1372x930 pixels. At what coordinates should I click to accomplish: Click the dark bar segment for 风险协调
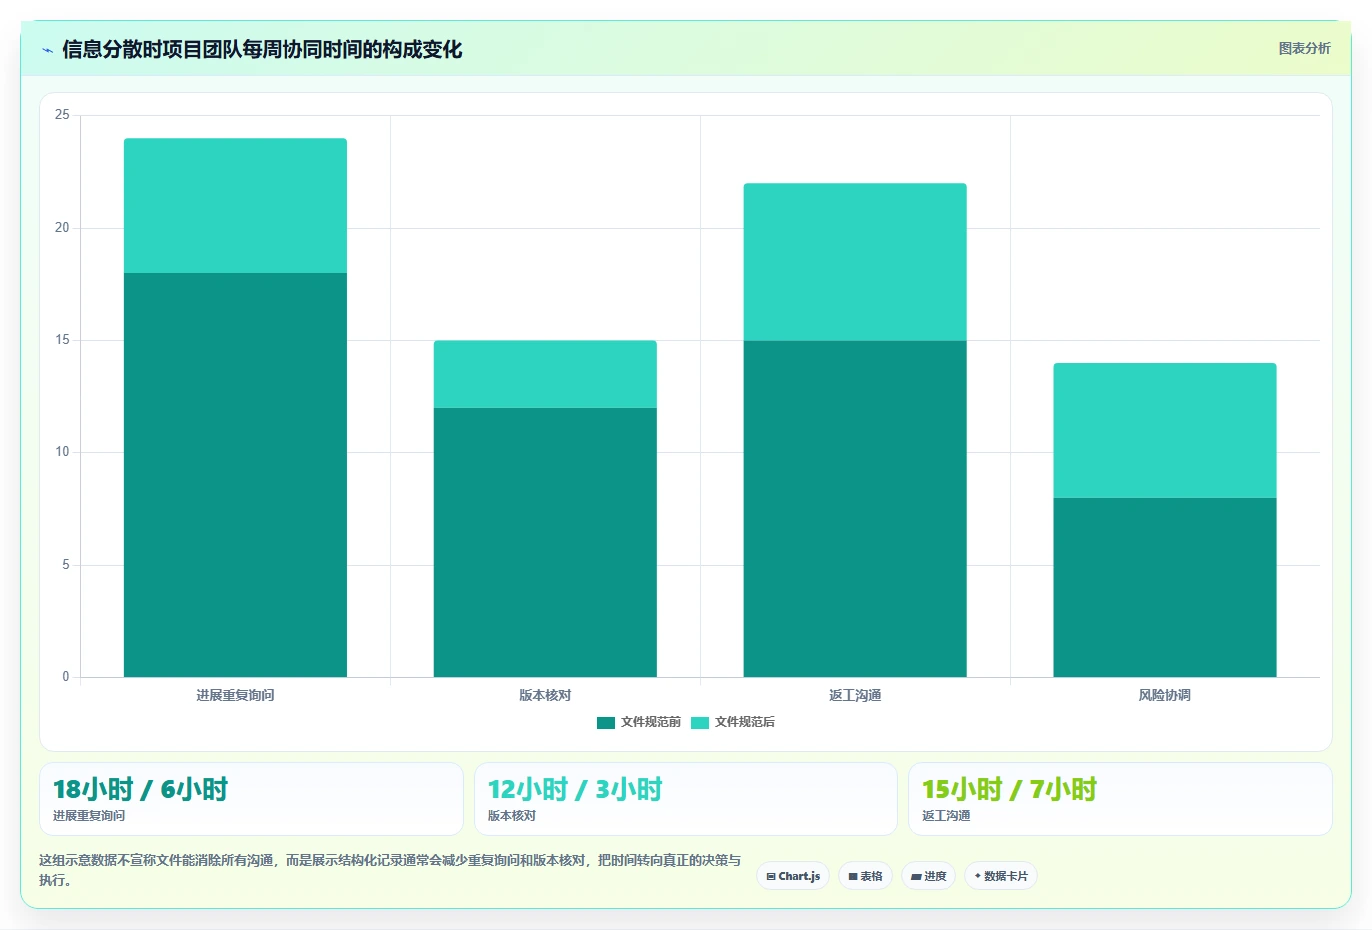[1165, 587]
